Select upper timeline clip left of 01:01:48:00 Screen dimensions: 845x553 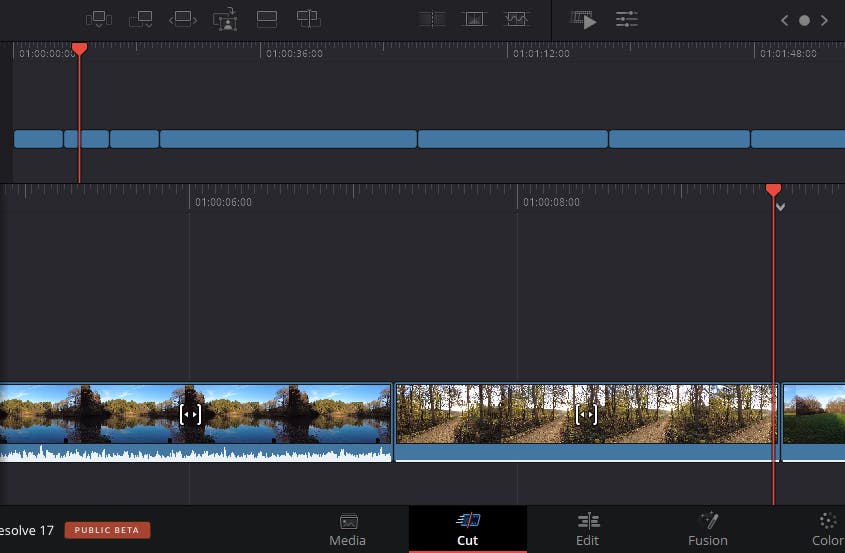(680, 139)
